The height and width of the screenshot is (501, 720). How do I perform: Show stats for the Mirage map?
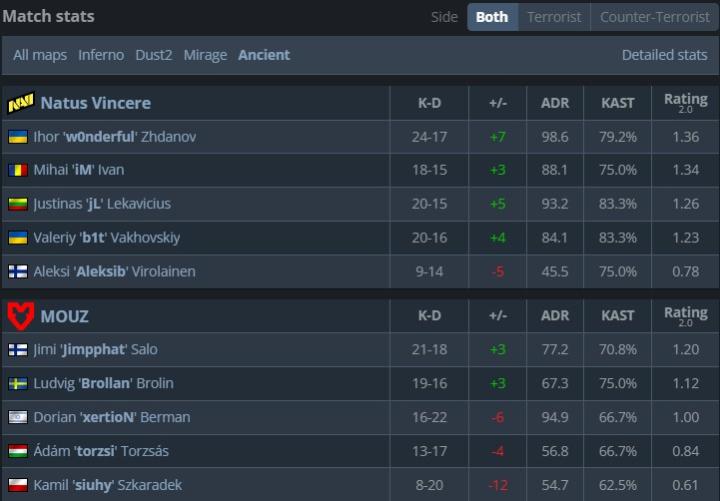click(x=205, y=55)
